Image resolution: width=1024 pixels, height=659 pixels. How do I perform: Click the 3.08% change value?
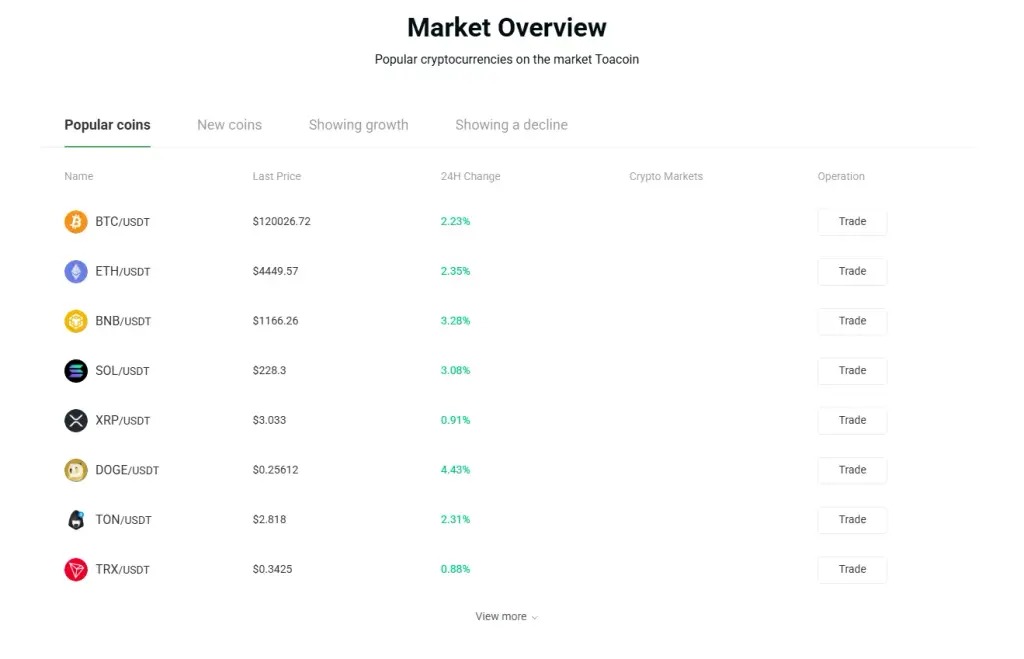click(x=455, y=370)
